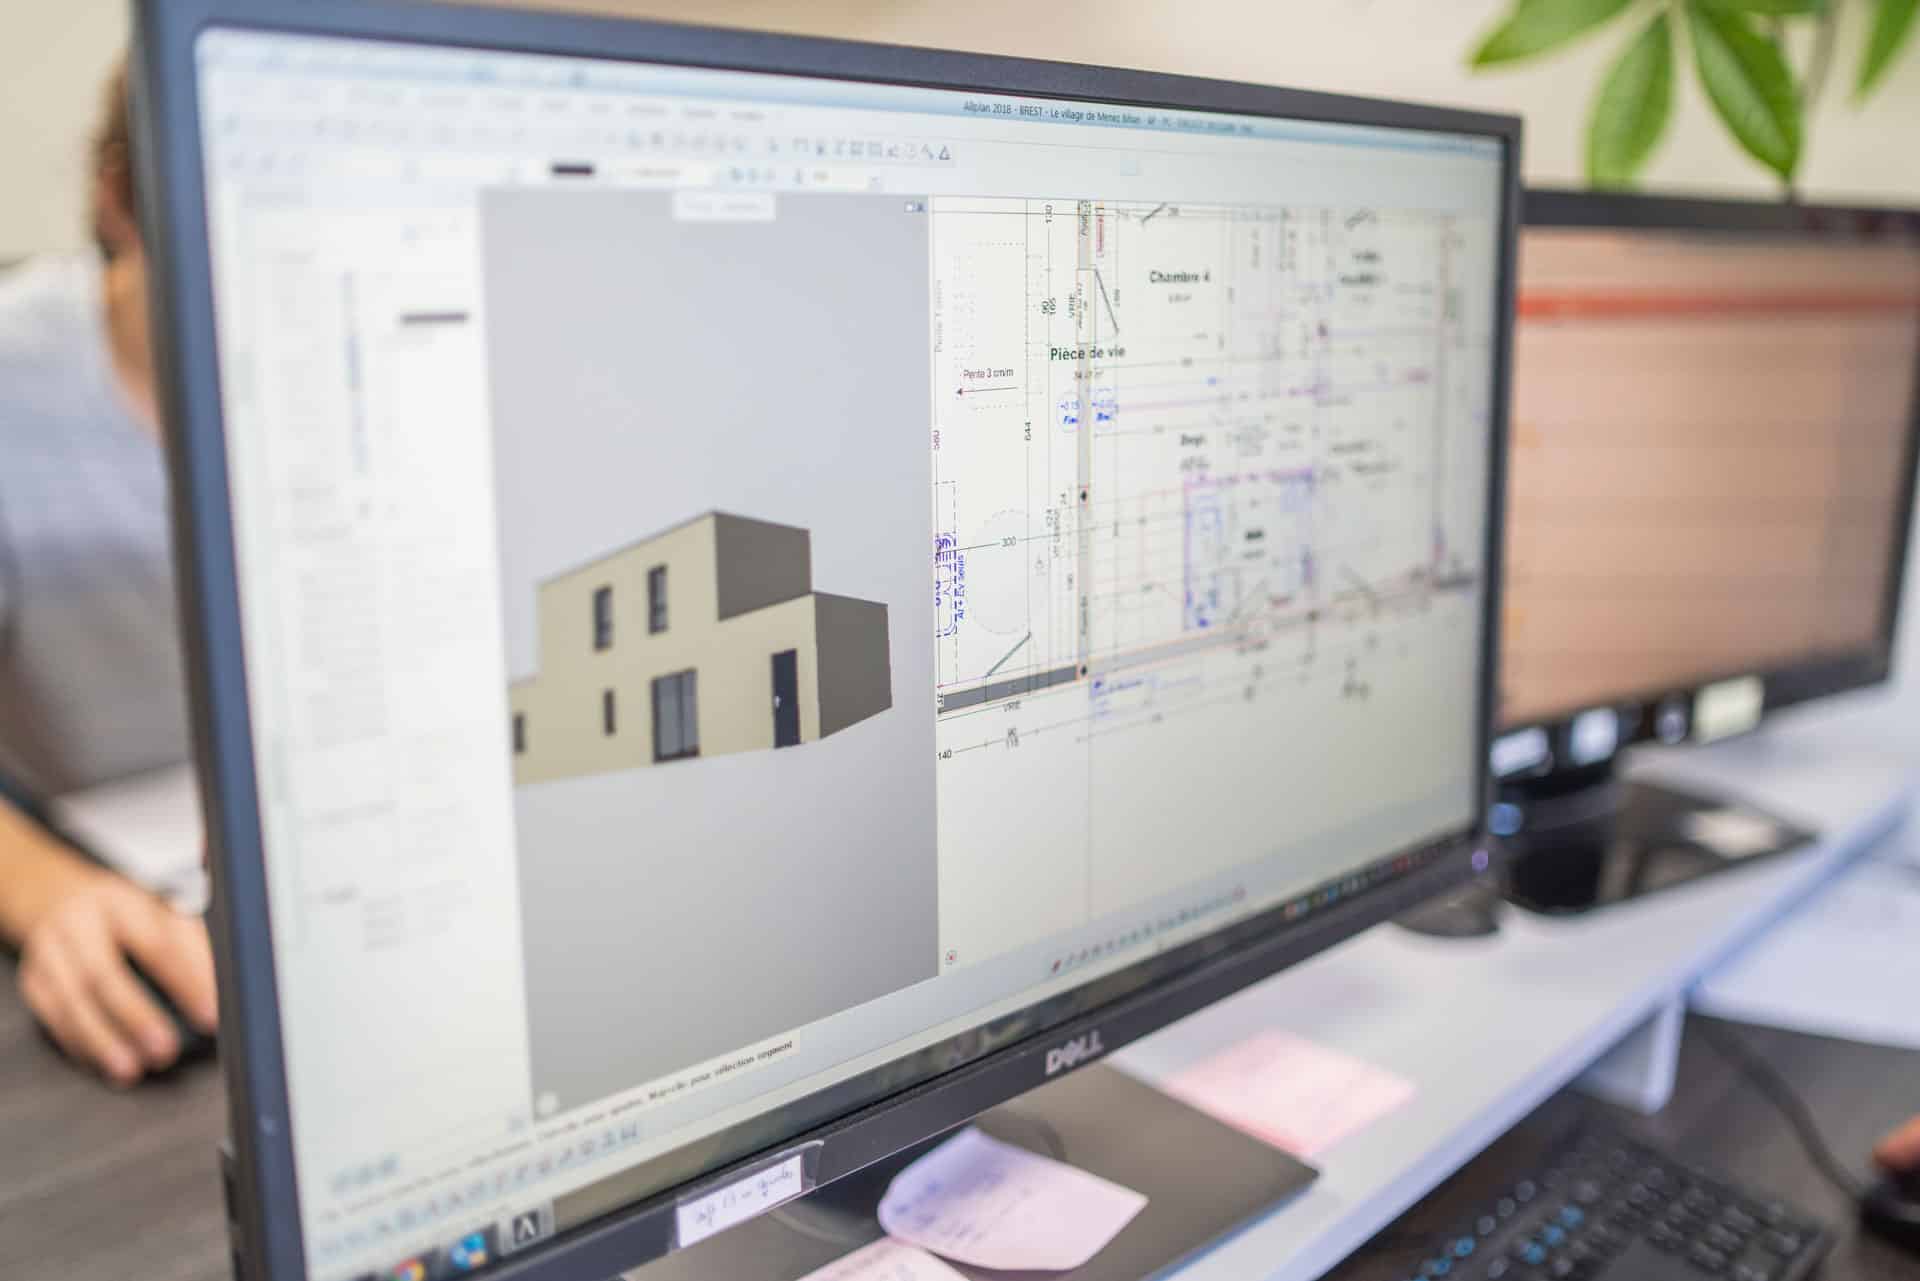Click the dark line preview in left palette
Screen dimensions: 1920x1281
tap(434, 318)
